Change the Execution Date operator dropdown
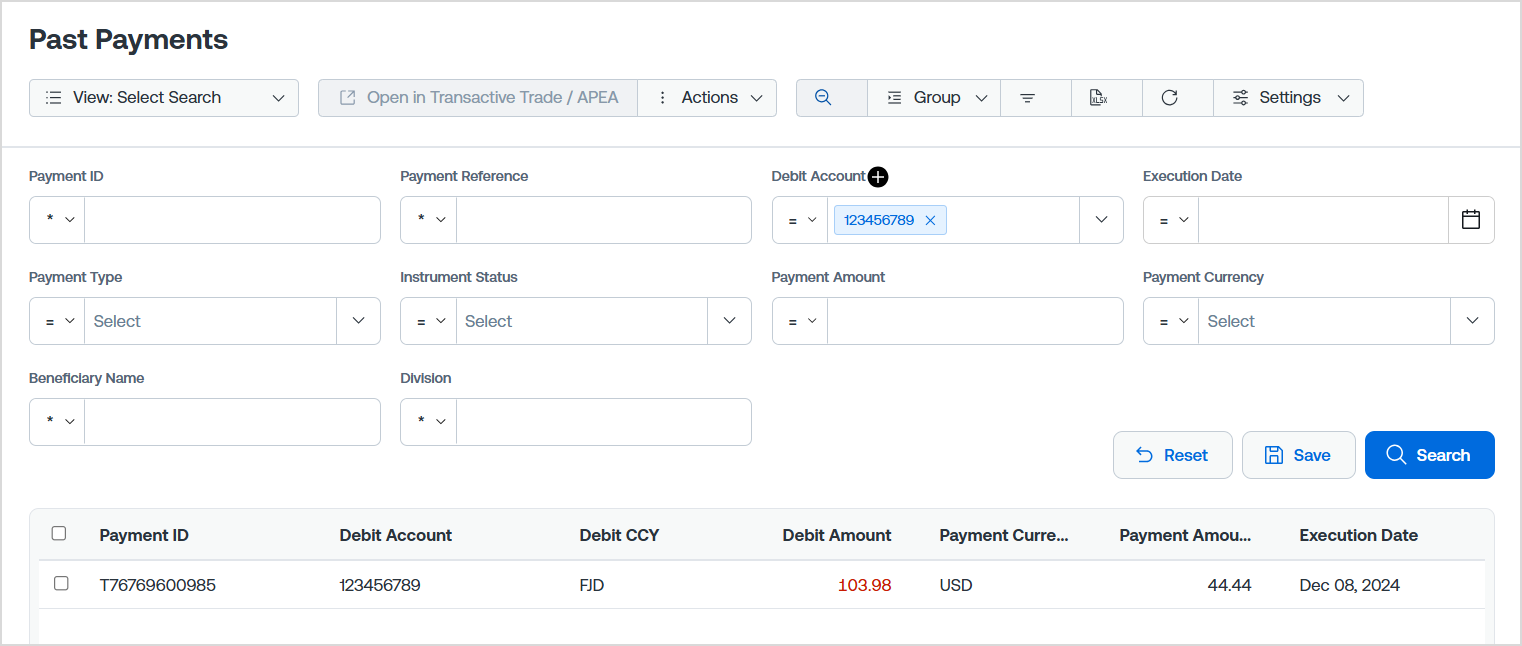 pos(1172,220)
